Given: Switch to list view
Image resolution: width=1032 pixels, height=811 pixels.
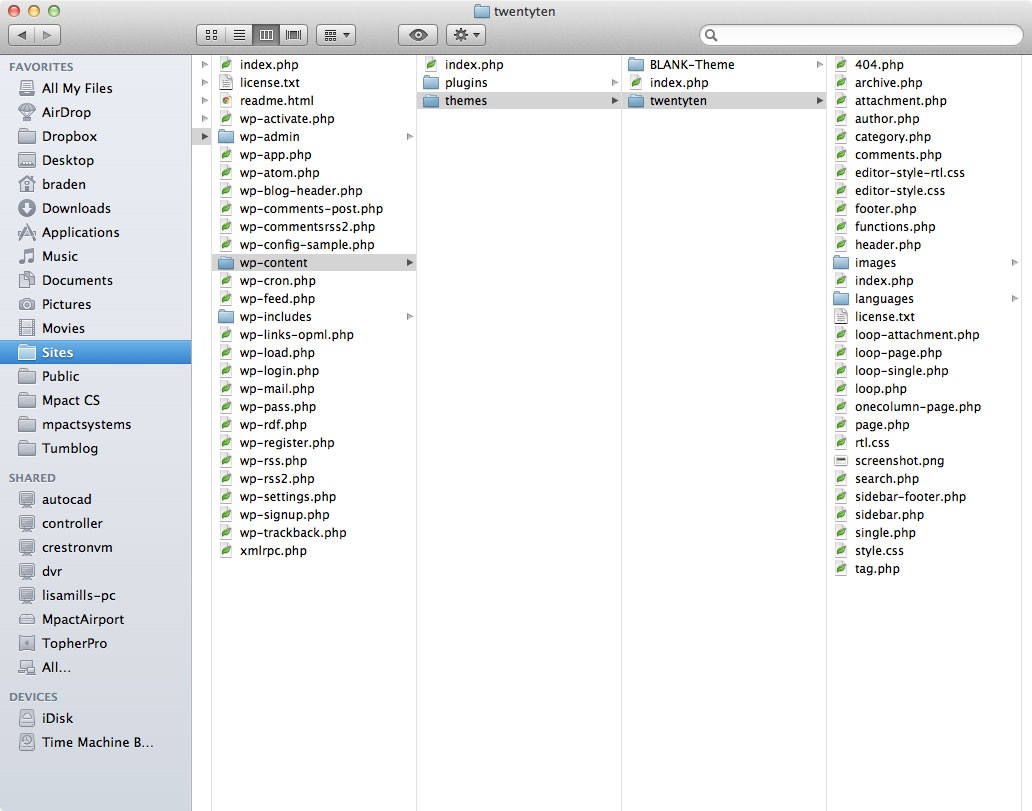Looking at the screenshot, I should tap(239, 35).
